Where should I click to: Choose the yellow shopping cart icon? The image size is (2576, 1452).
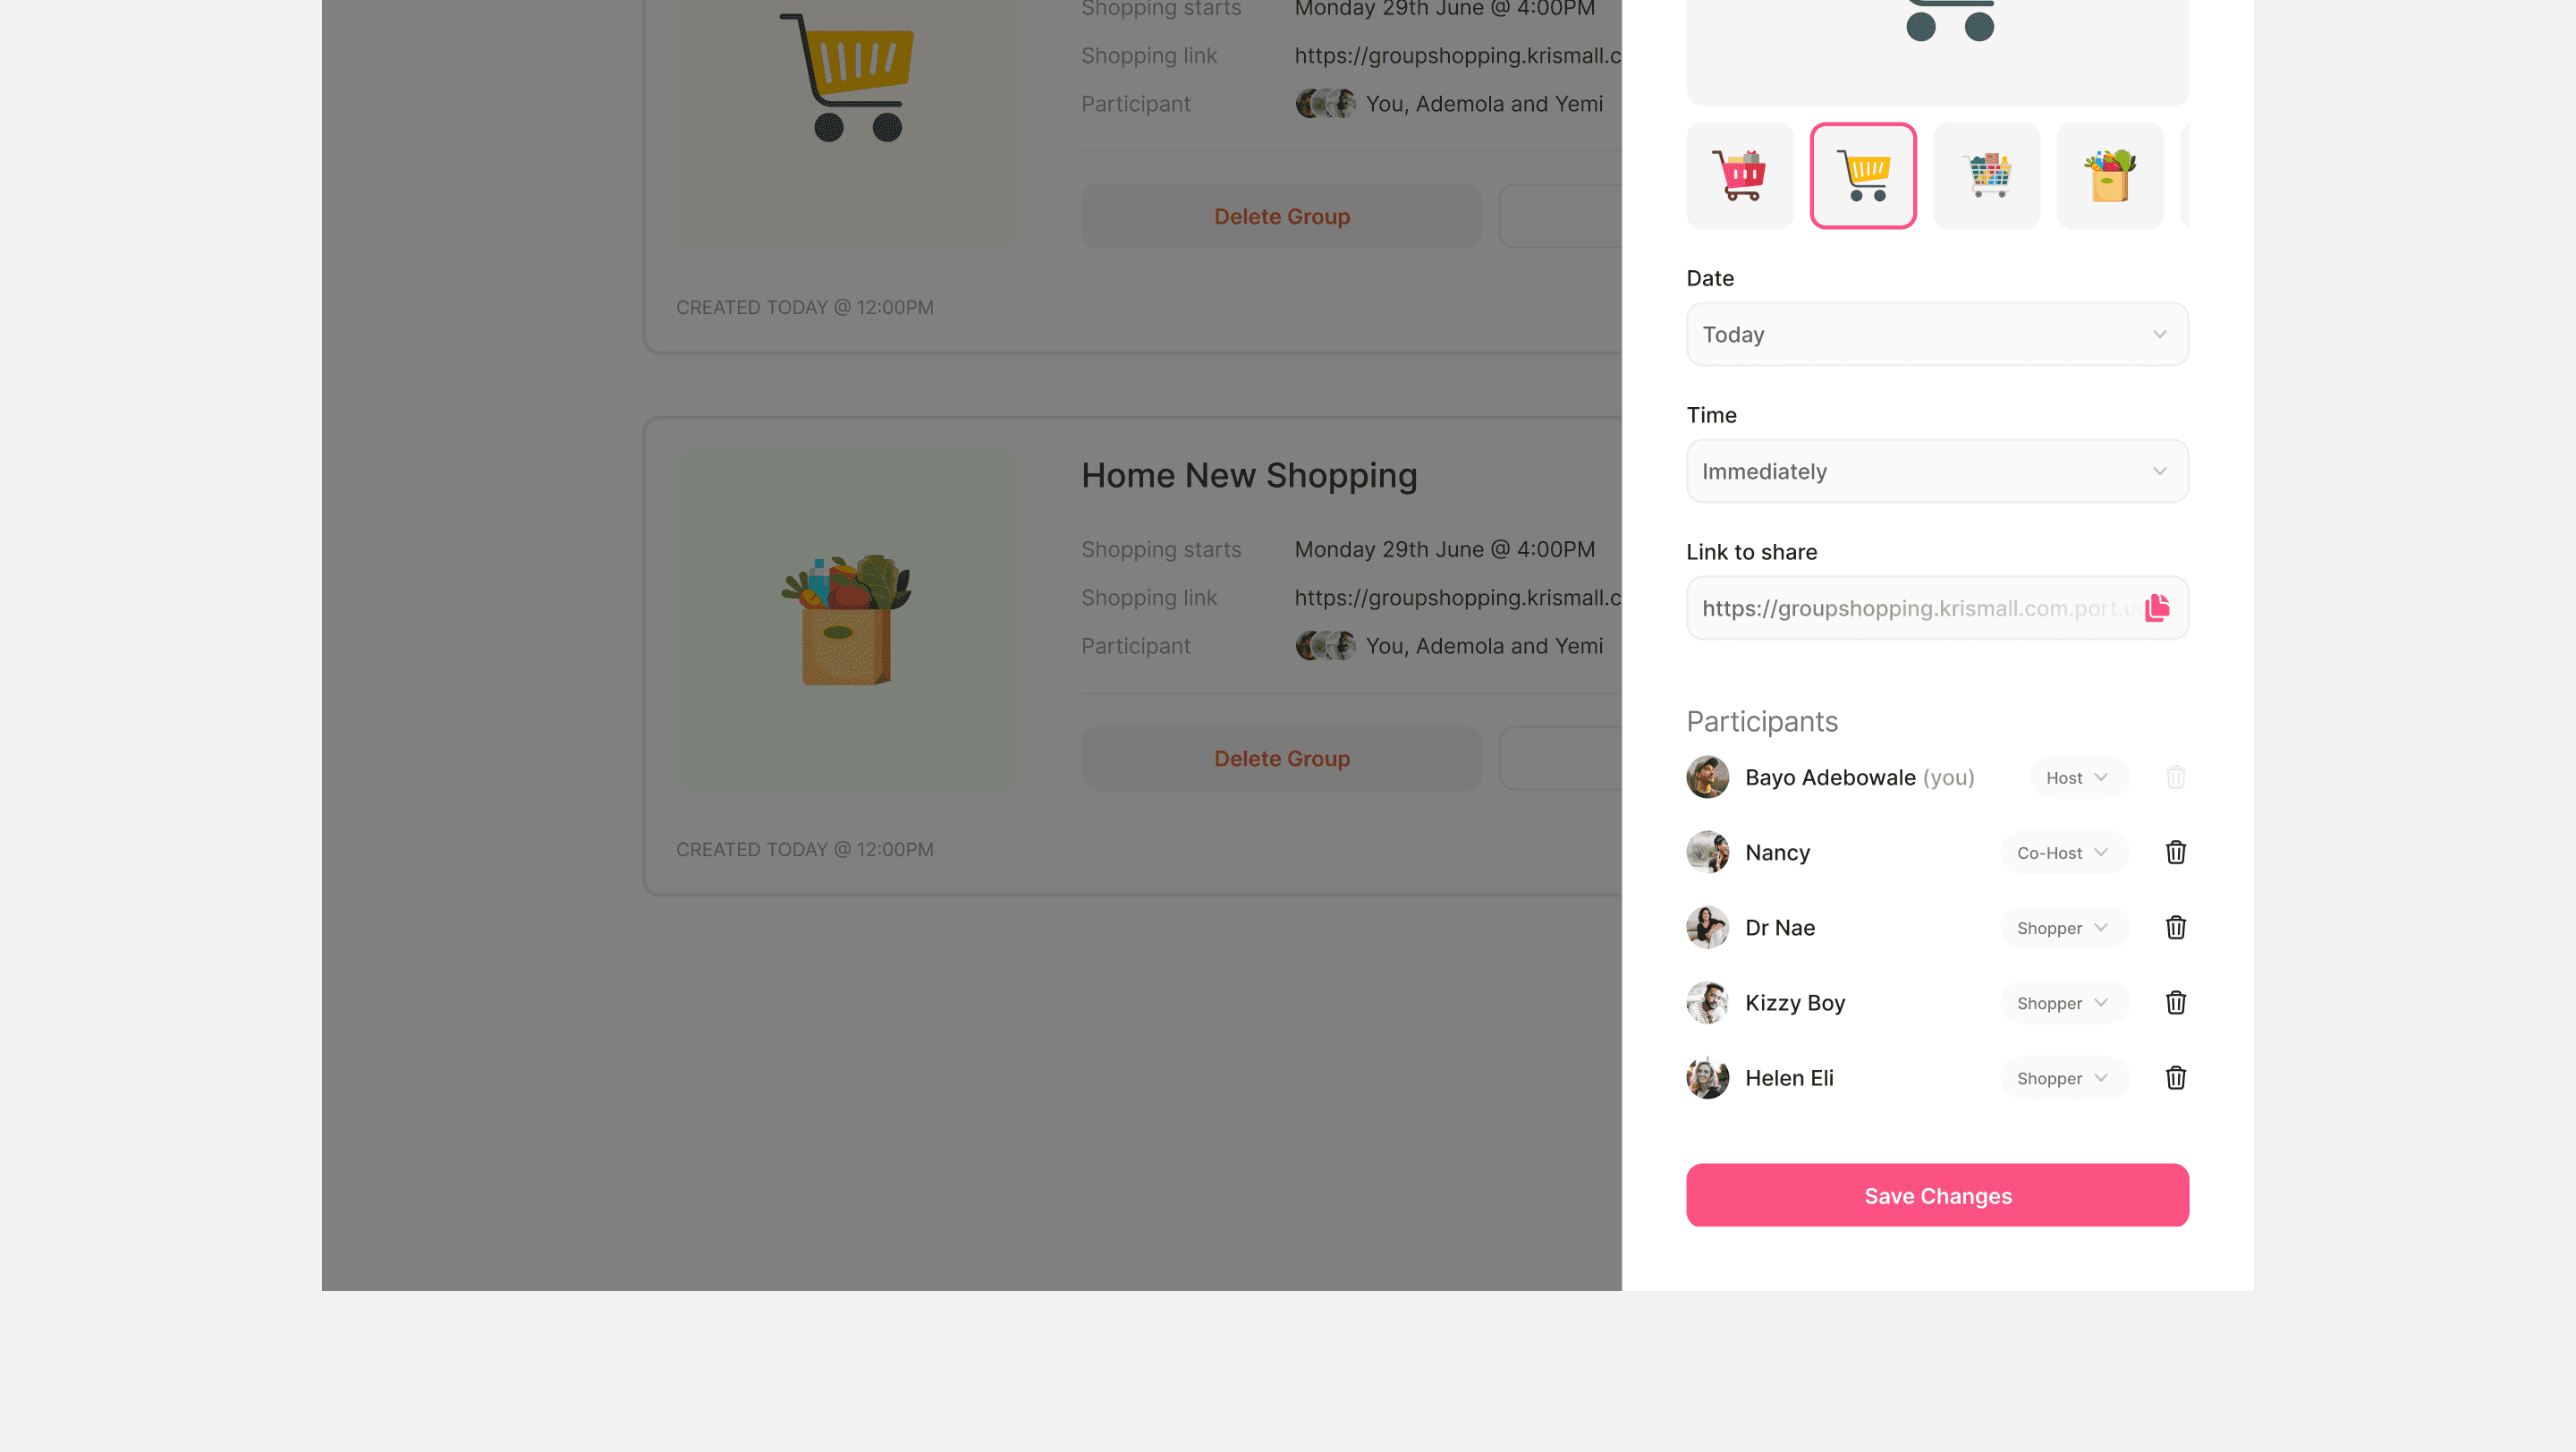pos(1863,176)
